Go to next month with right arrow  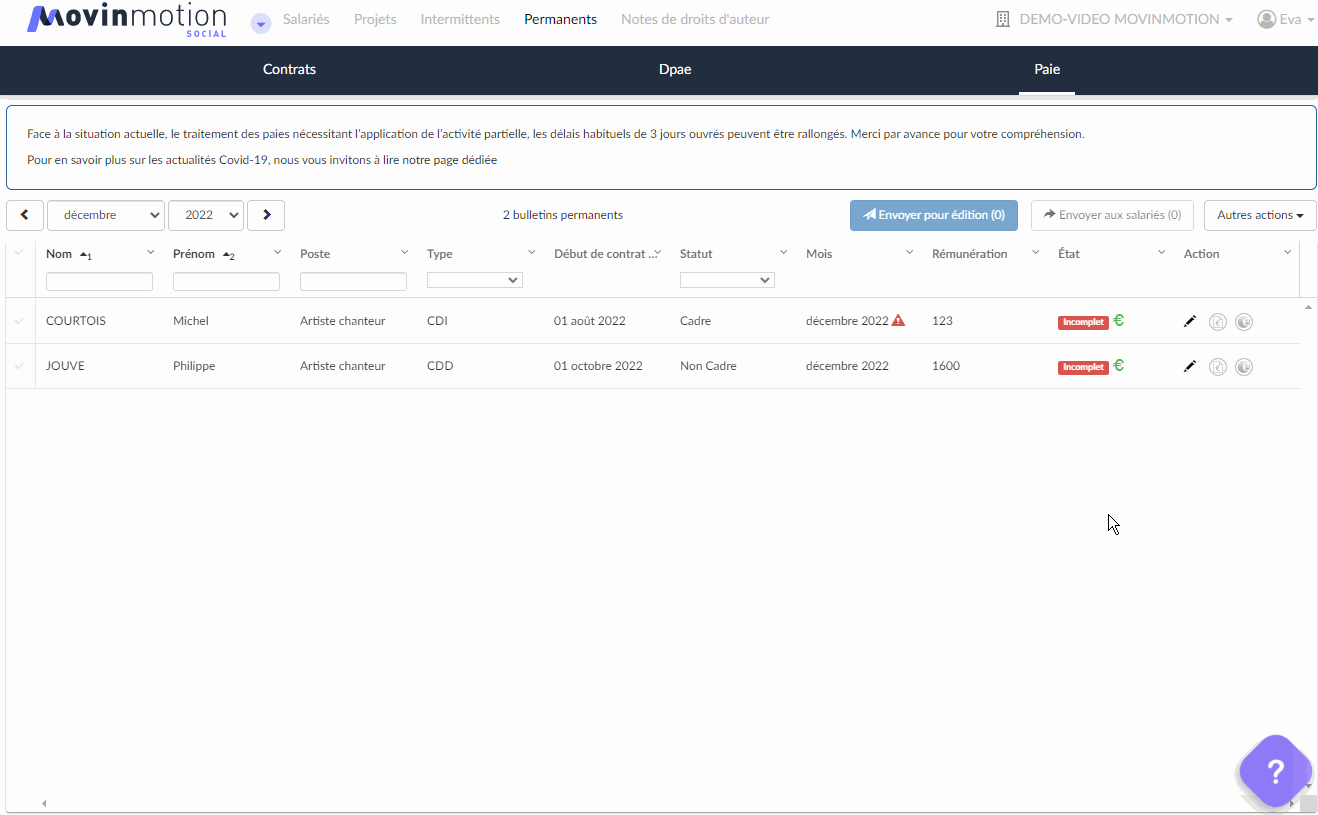click(x=266, y=215)
